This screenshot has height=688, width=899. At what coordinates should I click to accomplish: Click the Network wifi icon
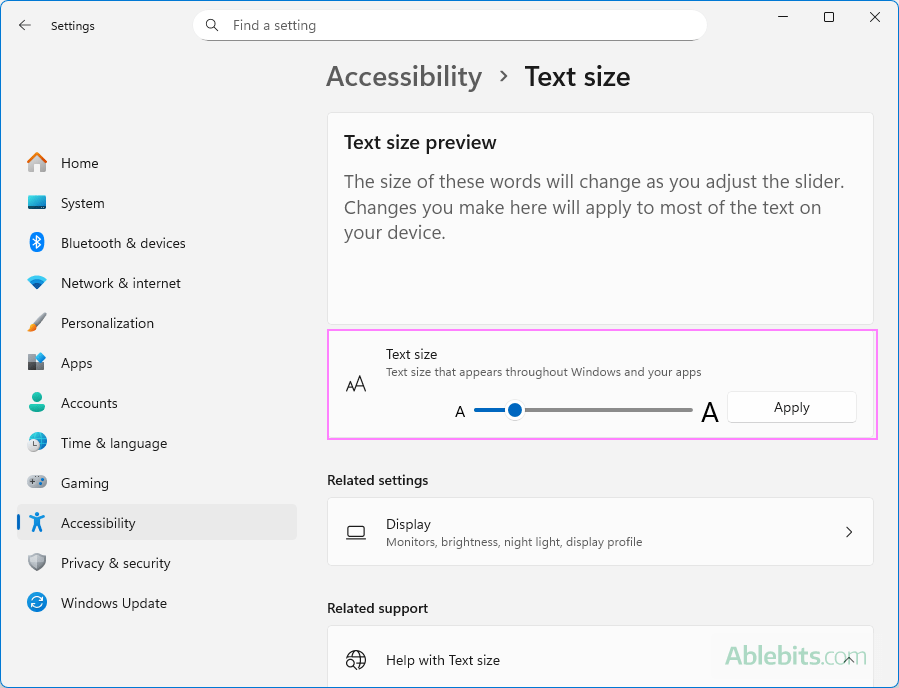click(x=37, y=283)
